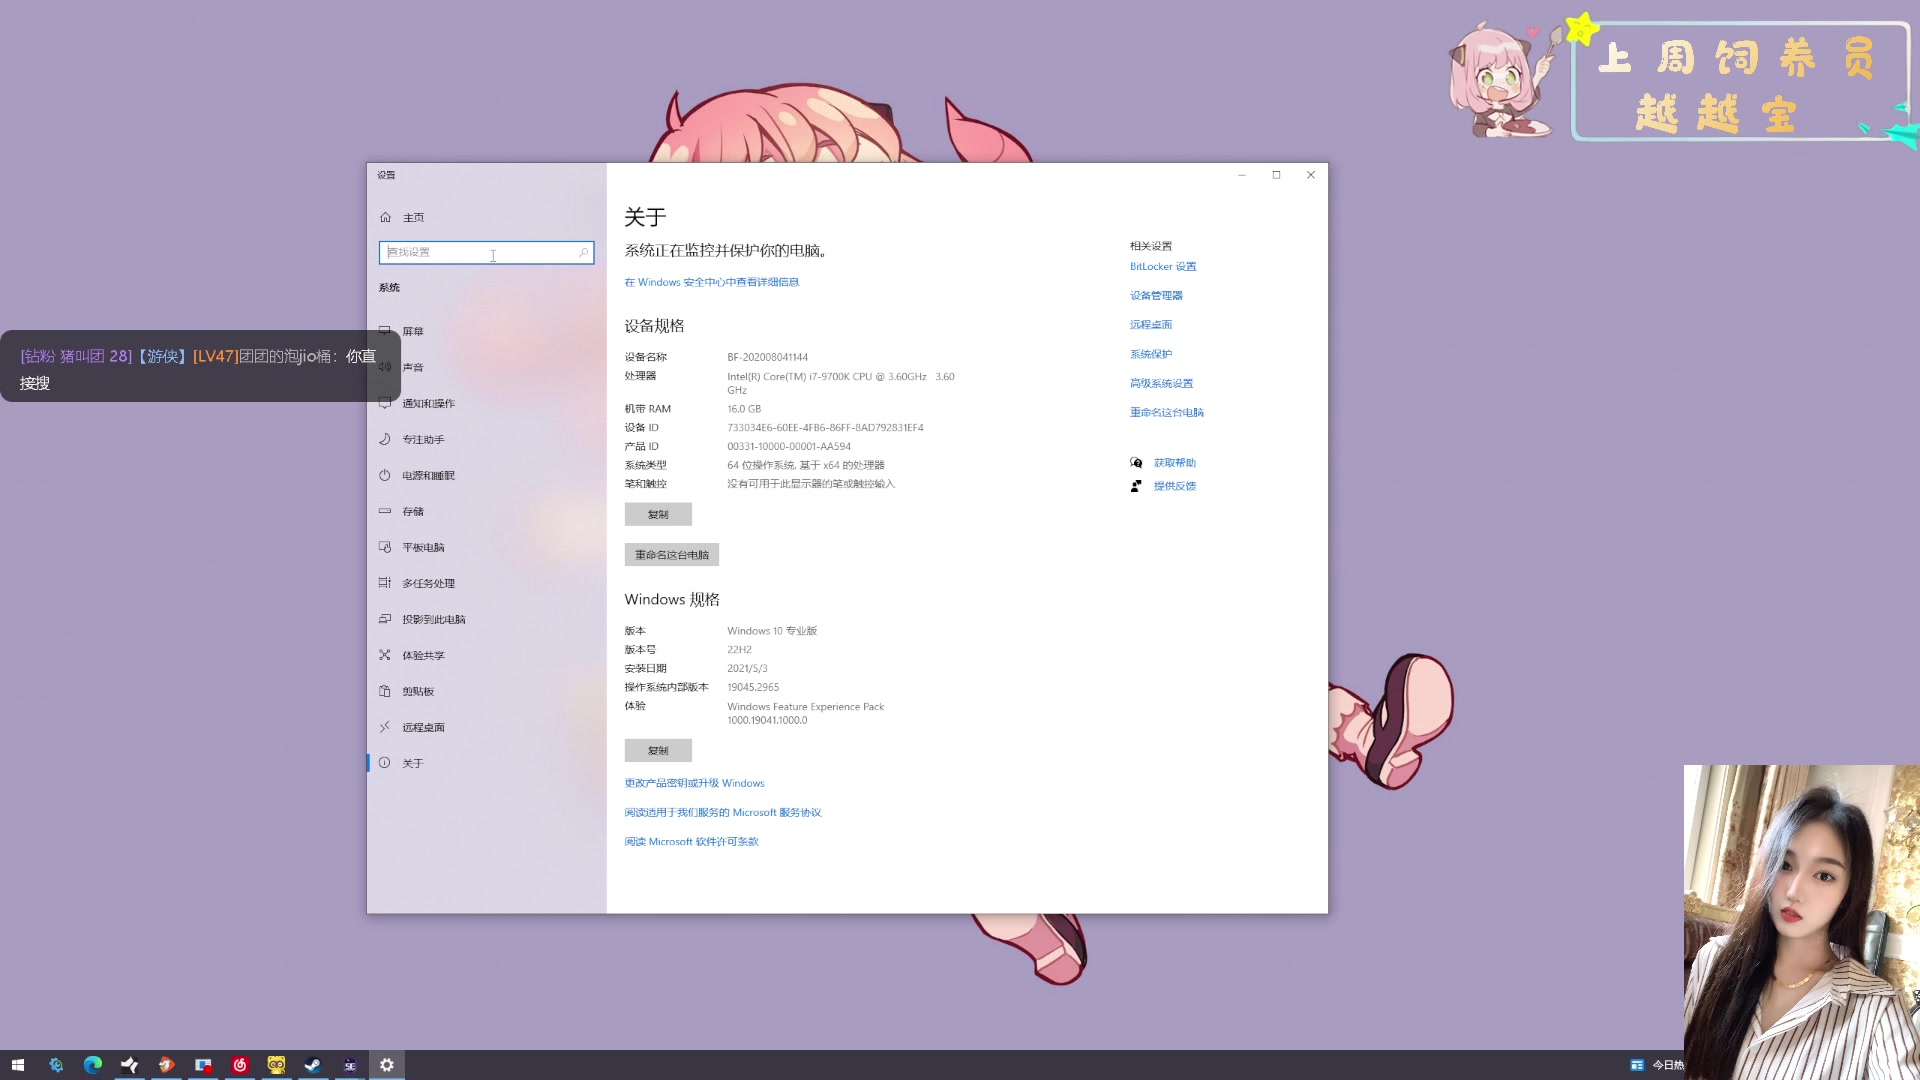
Task: Select version number 22H2 text
Action: click(x=739, y=650)
